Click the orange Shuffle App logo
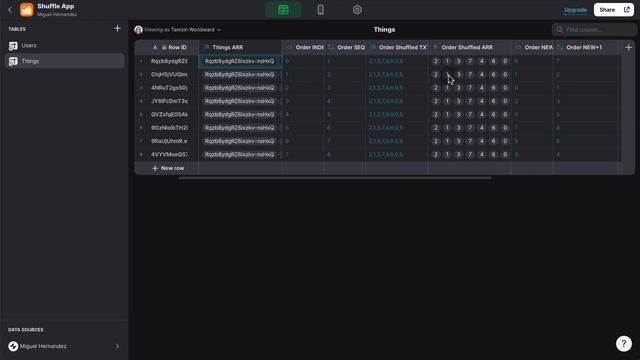This screenshot has width=640, height=360. coord(27,10)
